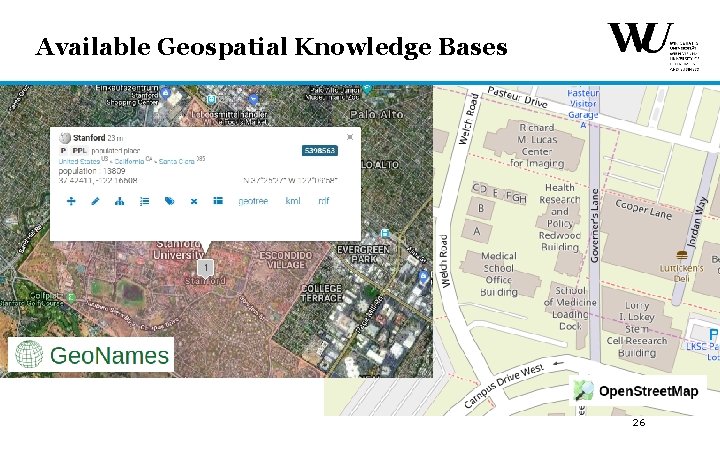Click the numbered list icon
The image size is (720, 450).
tap(145, 201)
